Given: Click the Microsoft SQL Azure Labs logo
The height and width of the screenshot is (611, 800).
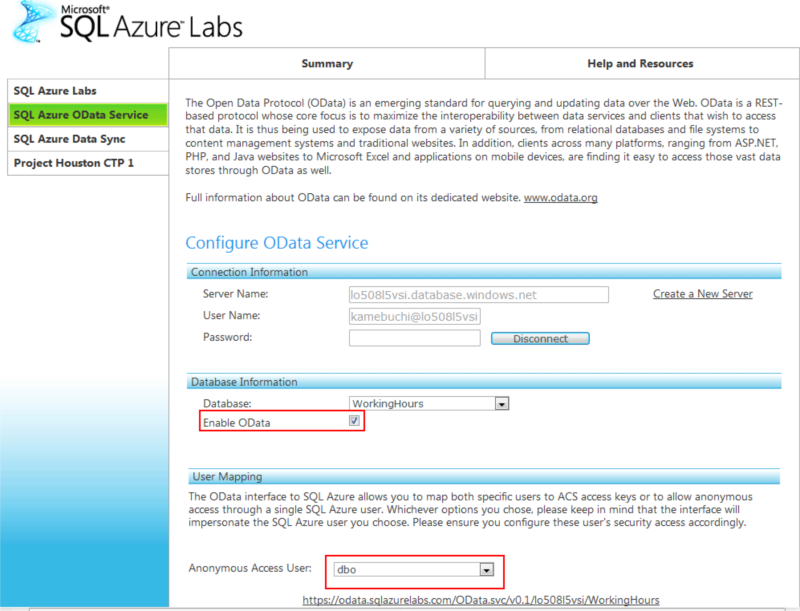Looking at the screenshot, I should click(127, 22).
